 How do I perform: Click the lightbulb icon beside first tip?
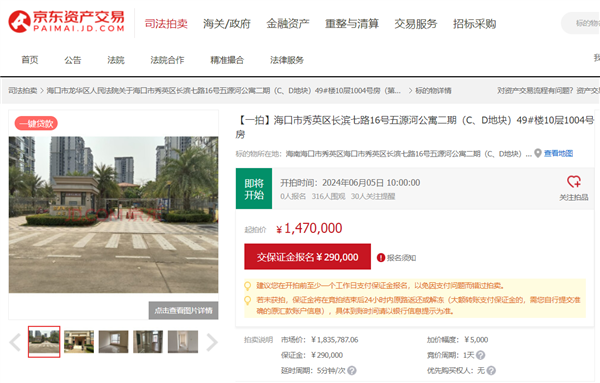click(248, 286)
